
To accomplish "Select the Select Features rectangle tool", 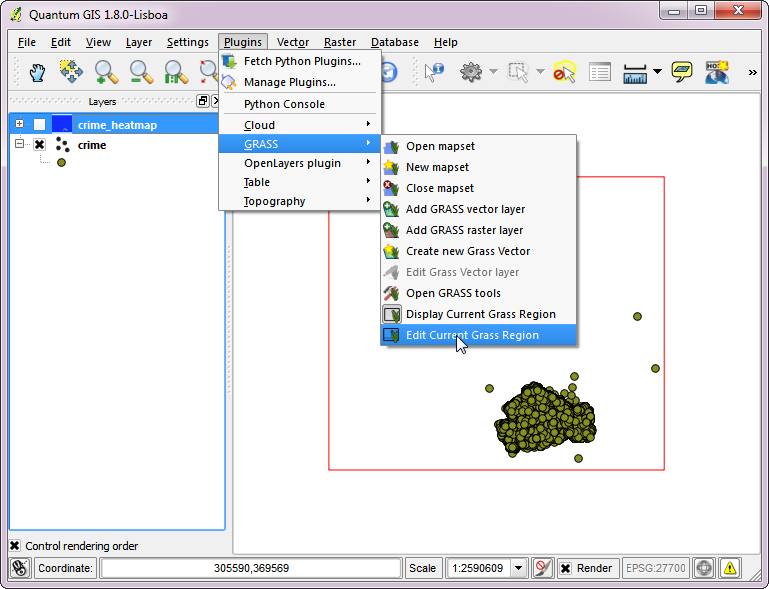I will click(x=518, y=72).
